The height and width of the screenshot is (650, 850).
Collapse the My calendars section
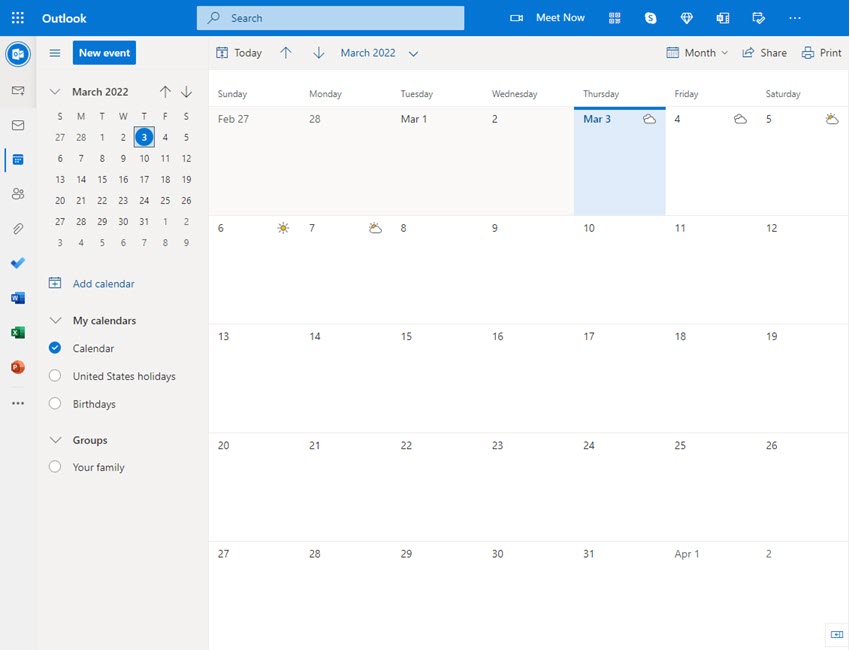click(x=57, y=320)
